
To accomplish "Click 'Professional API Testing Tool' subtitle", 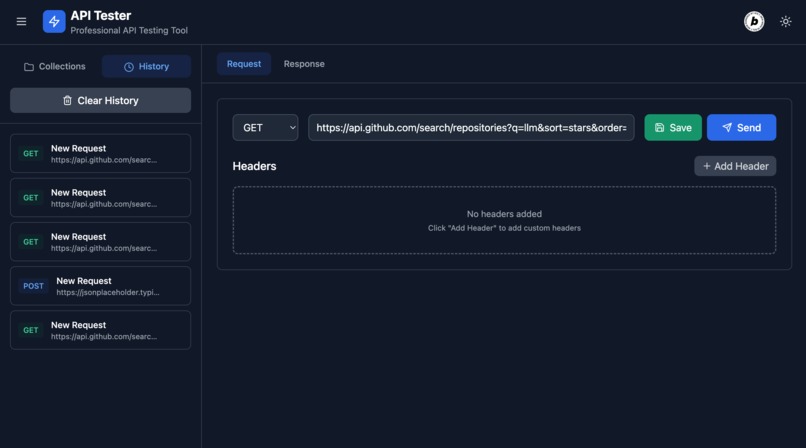I will tap(129, 30).
